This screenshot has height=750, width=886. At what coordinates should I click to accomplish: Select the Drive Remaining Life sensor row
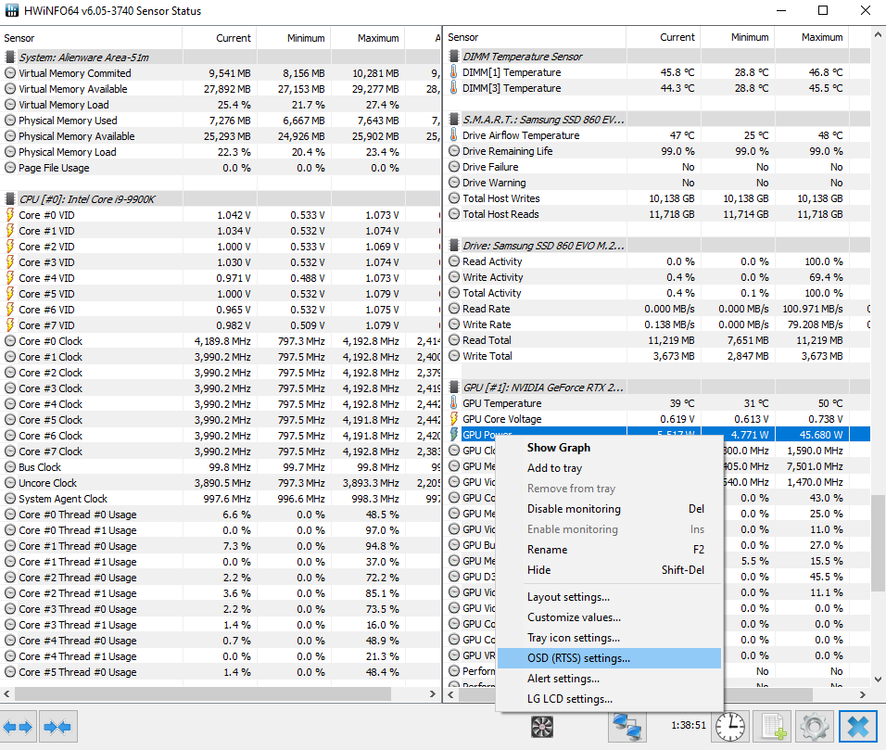[507, 151]
